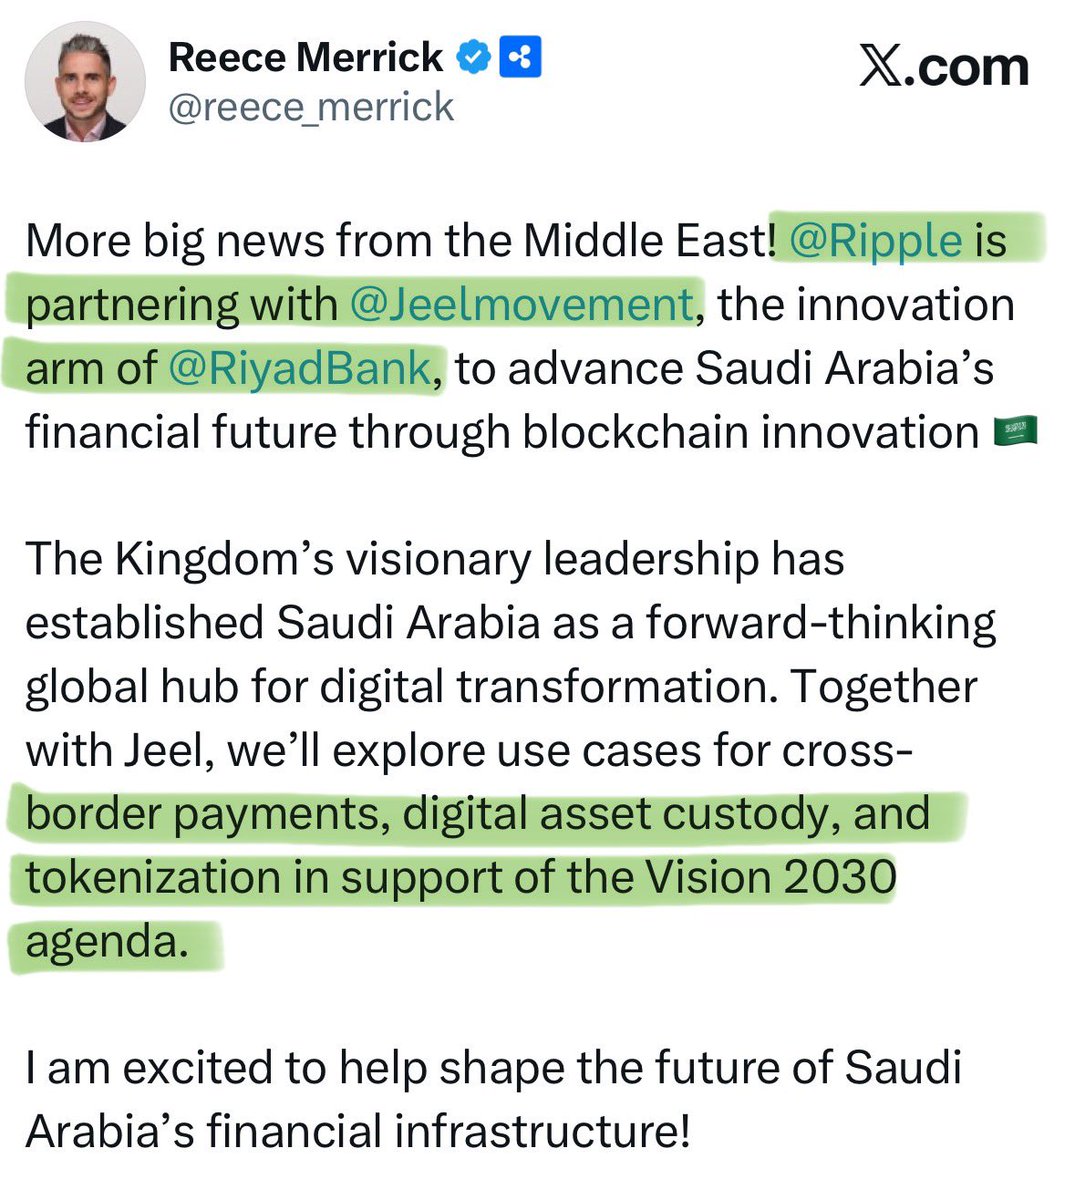The width and height of the screenshot is (1075, 1200).
Task: Click the Saudi Arabia flag emoji
Action: click(x=1015, y=433)
